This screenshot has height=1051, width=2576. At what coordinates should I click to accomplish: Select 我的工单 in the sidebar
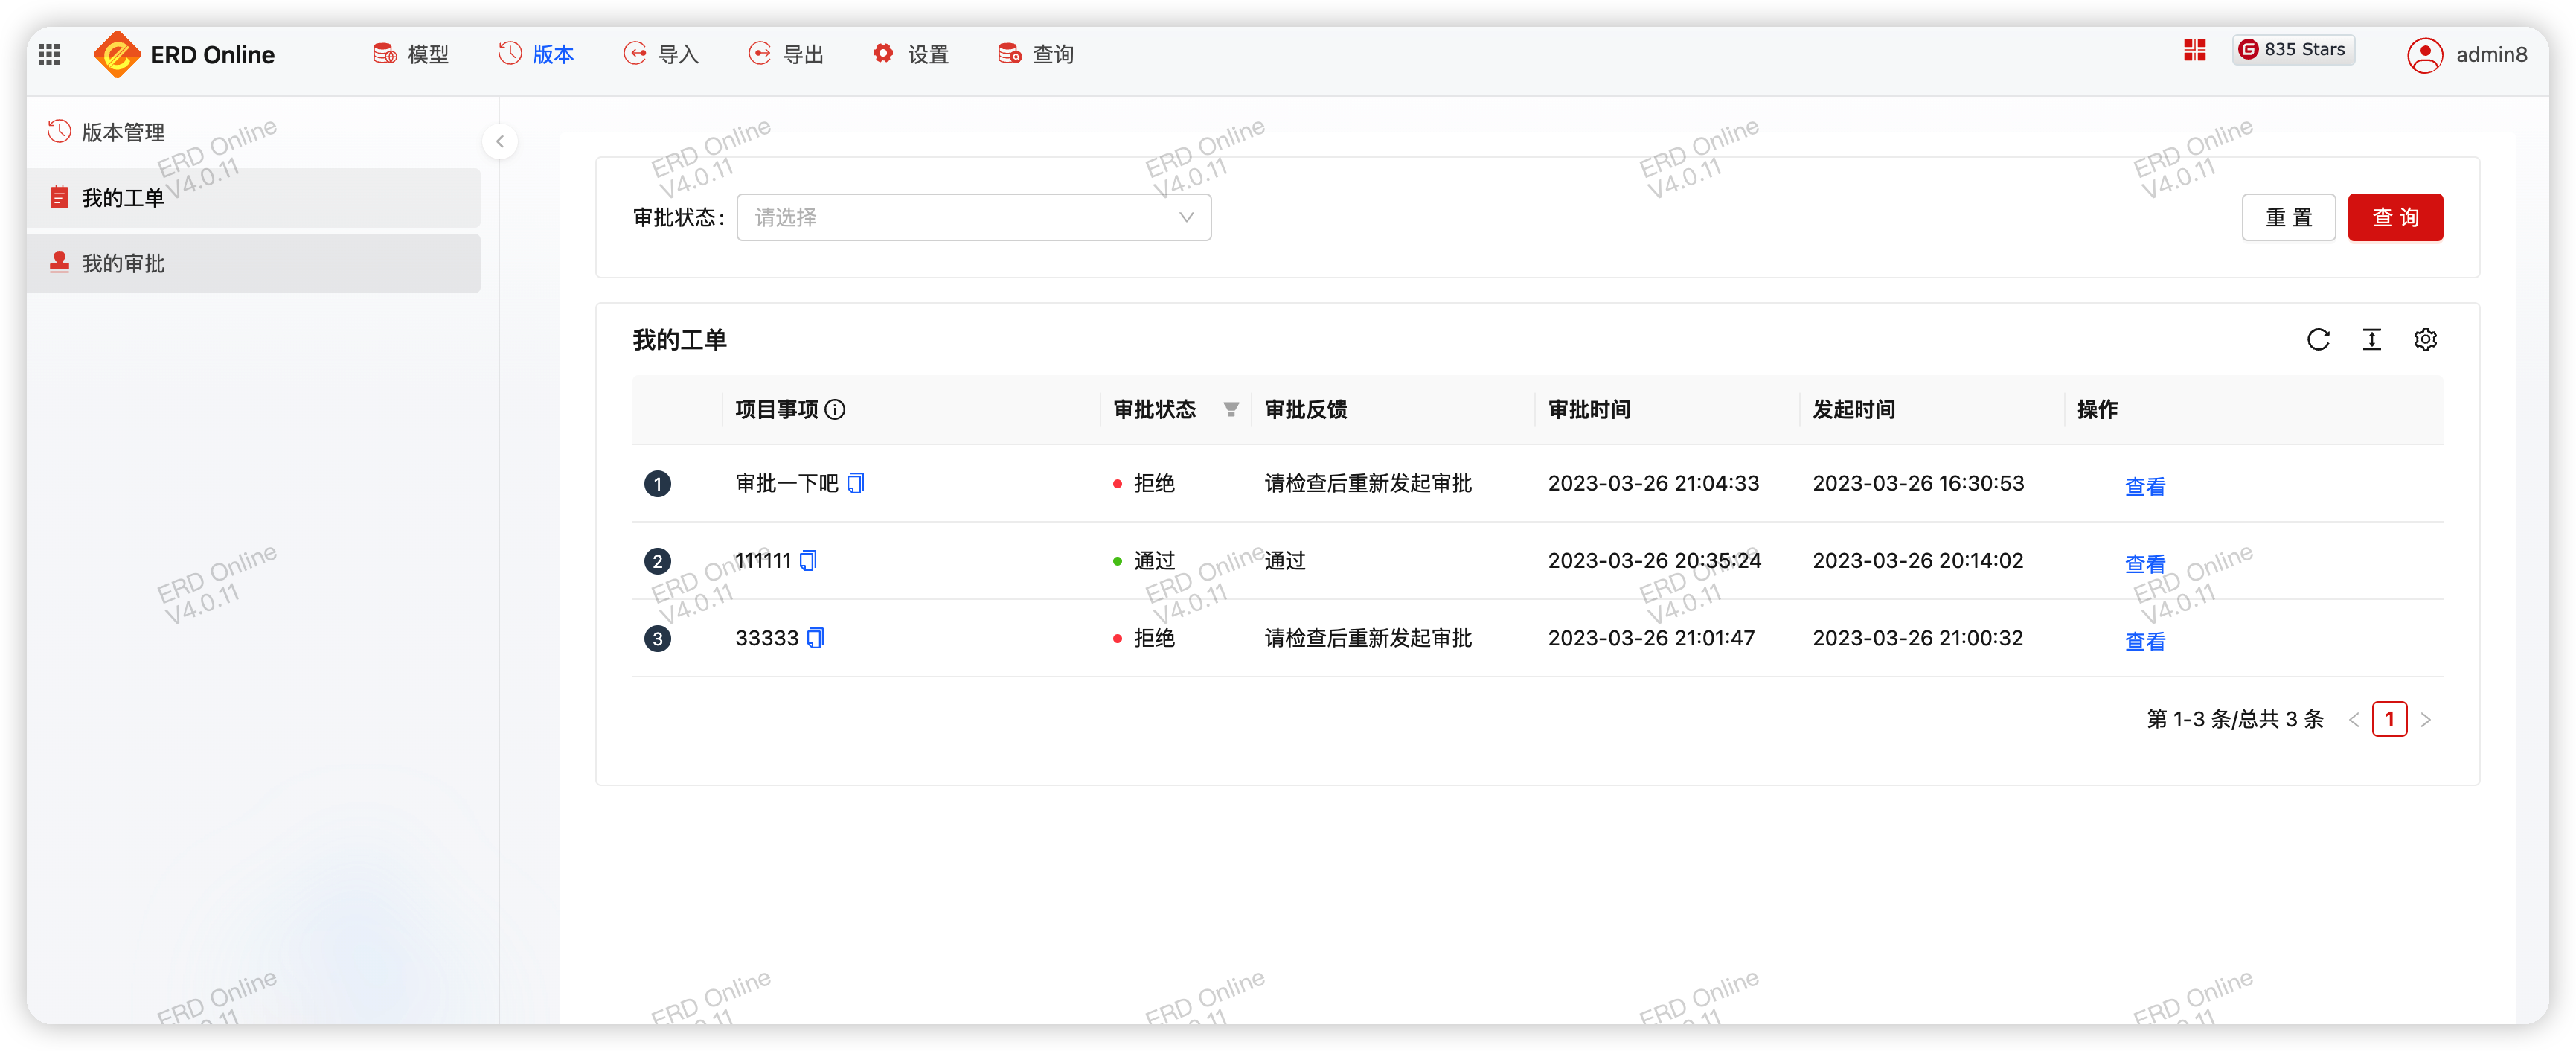coord(253,198)
